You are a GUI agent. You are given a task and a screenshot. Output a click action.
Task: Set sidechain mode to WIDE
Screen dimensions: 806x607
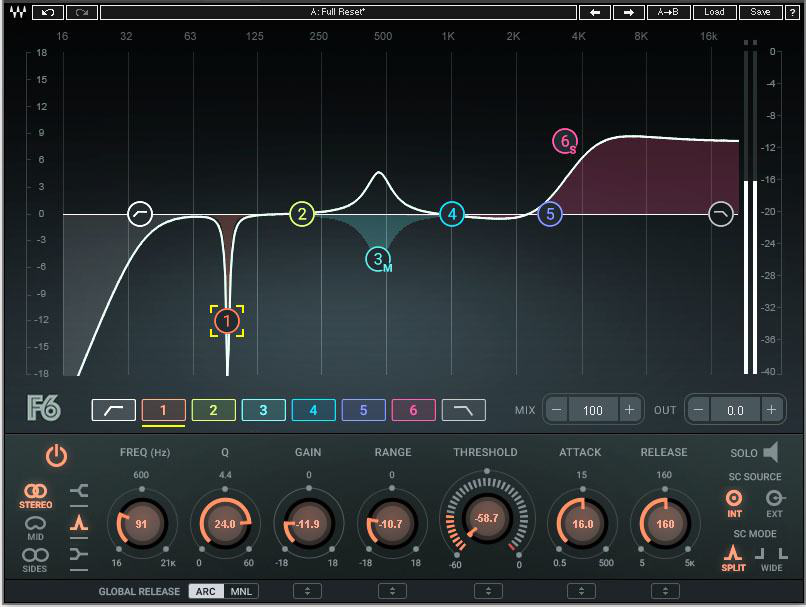click(x=772, y=559)
